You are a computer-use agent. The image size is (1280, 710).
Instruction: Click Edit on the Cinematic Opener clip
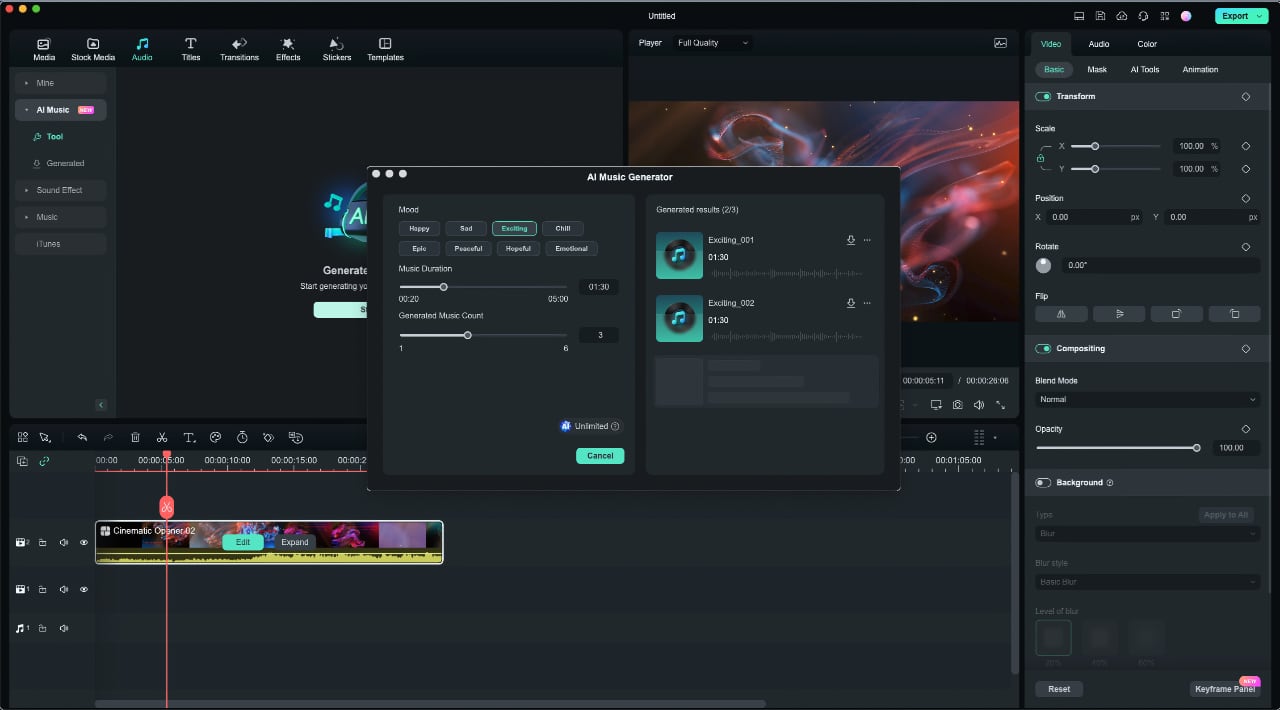243,541
